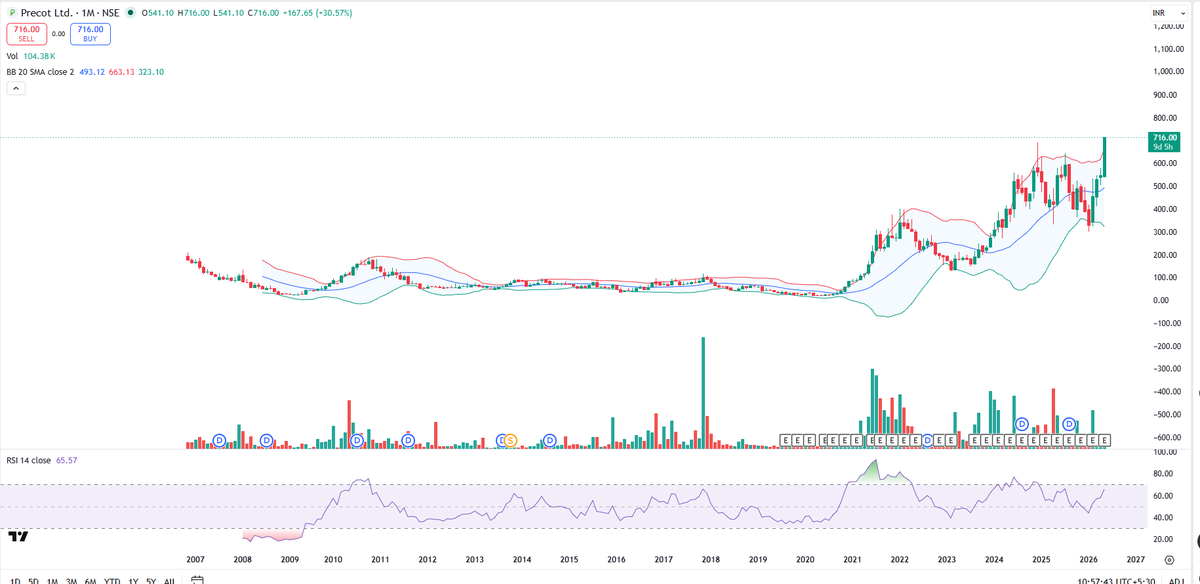Image resolution: width=1200 pixels, height=584 pixels.
Task: Click the dividend D marker near 2007
Action: (219, 440)
